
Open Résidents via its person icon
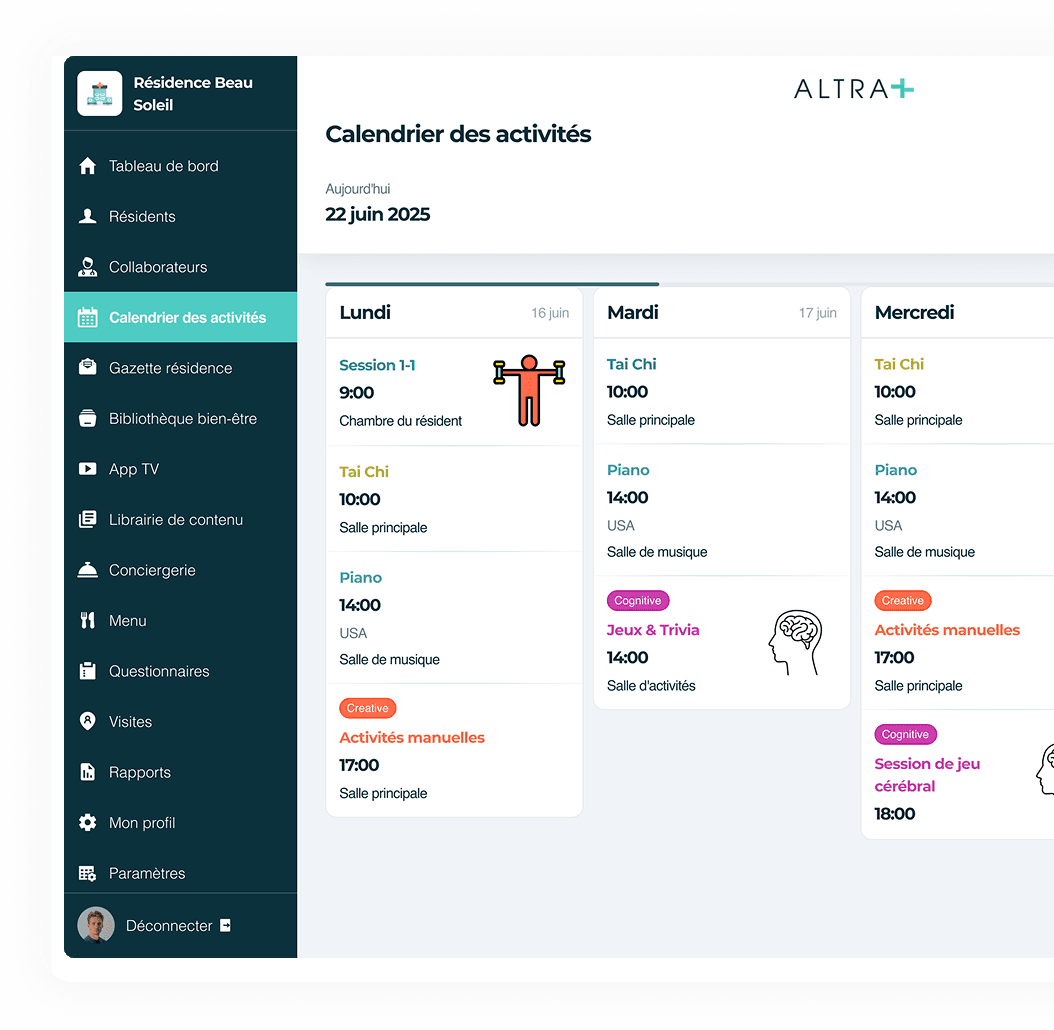pyautogui.click(x=88, y=216)
